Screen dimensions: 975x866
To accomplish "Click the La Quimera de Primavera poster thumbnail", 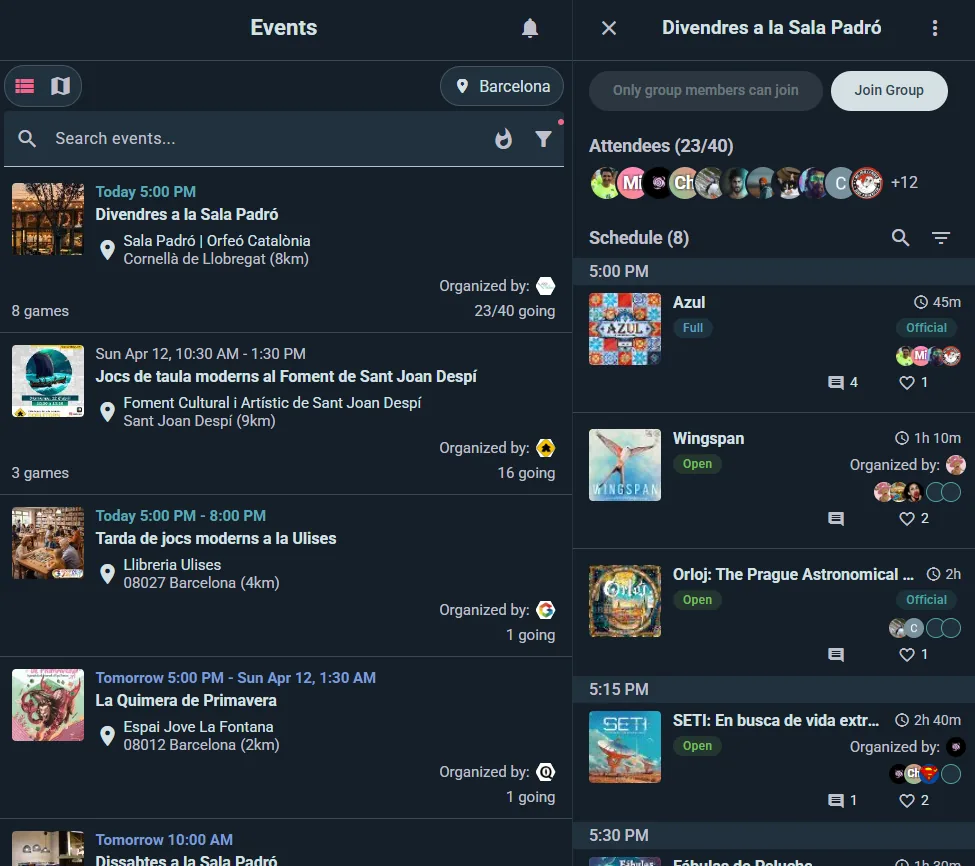I will pyautogui.click(x=48, y=705).
